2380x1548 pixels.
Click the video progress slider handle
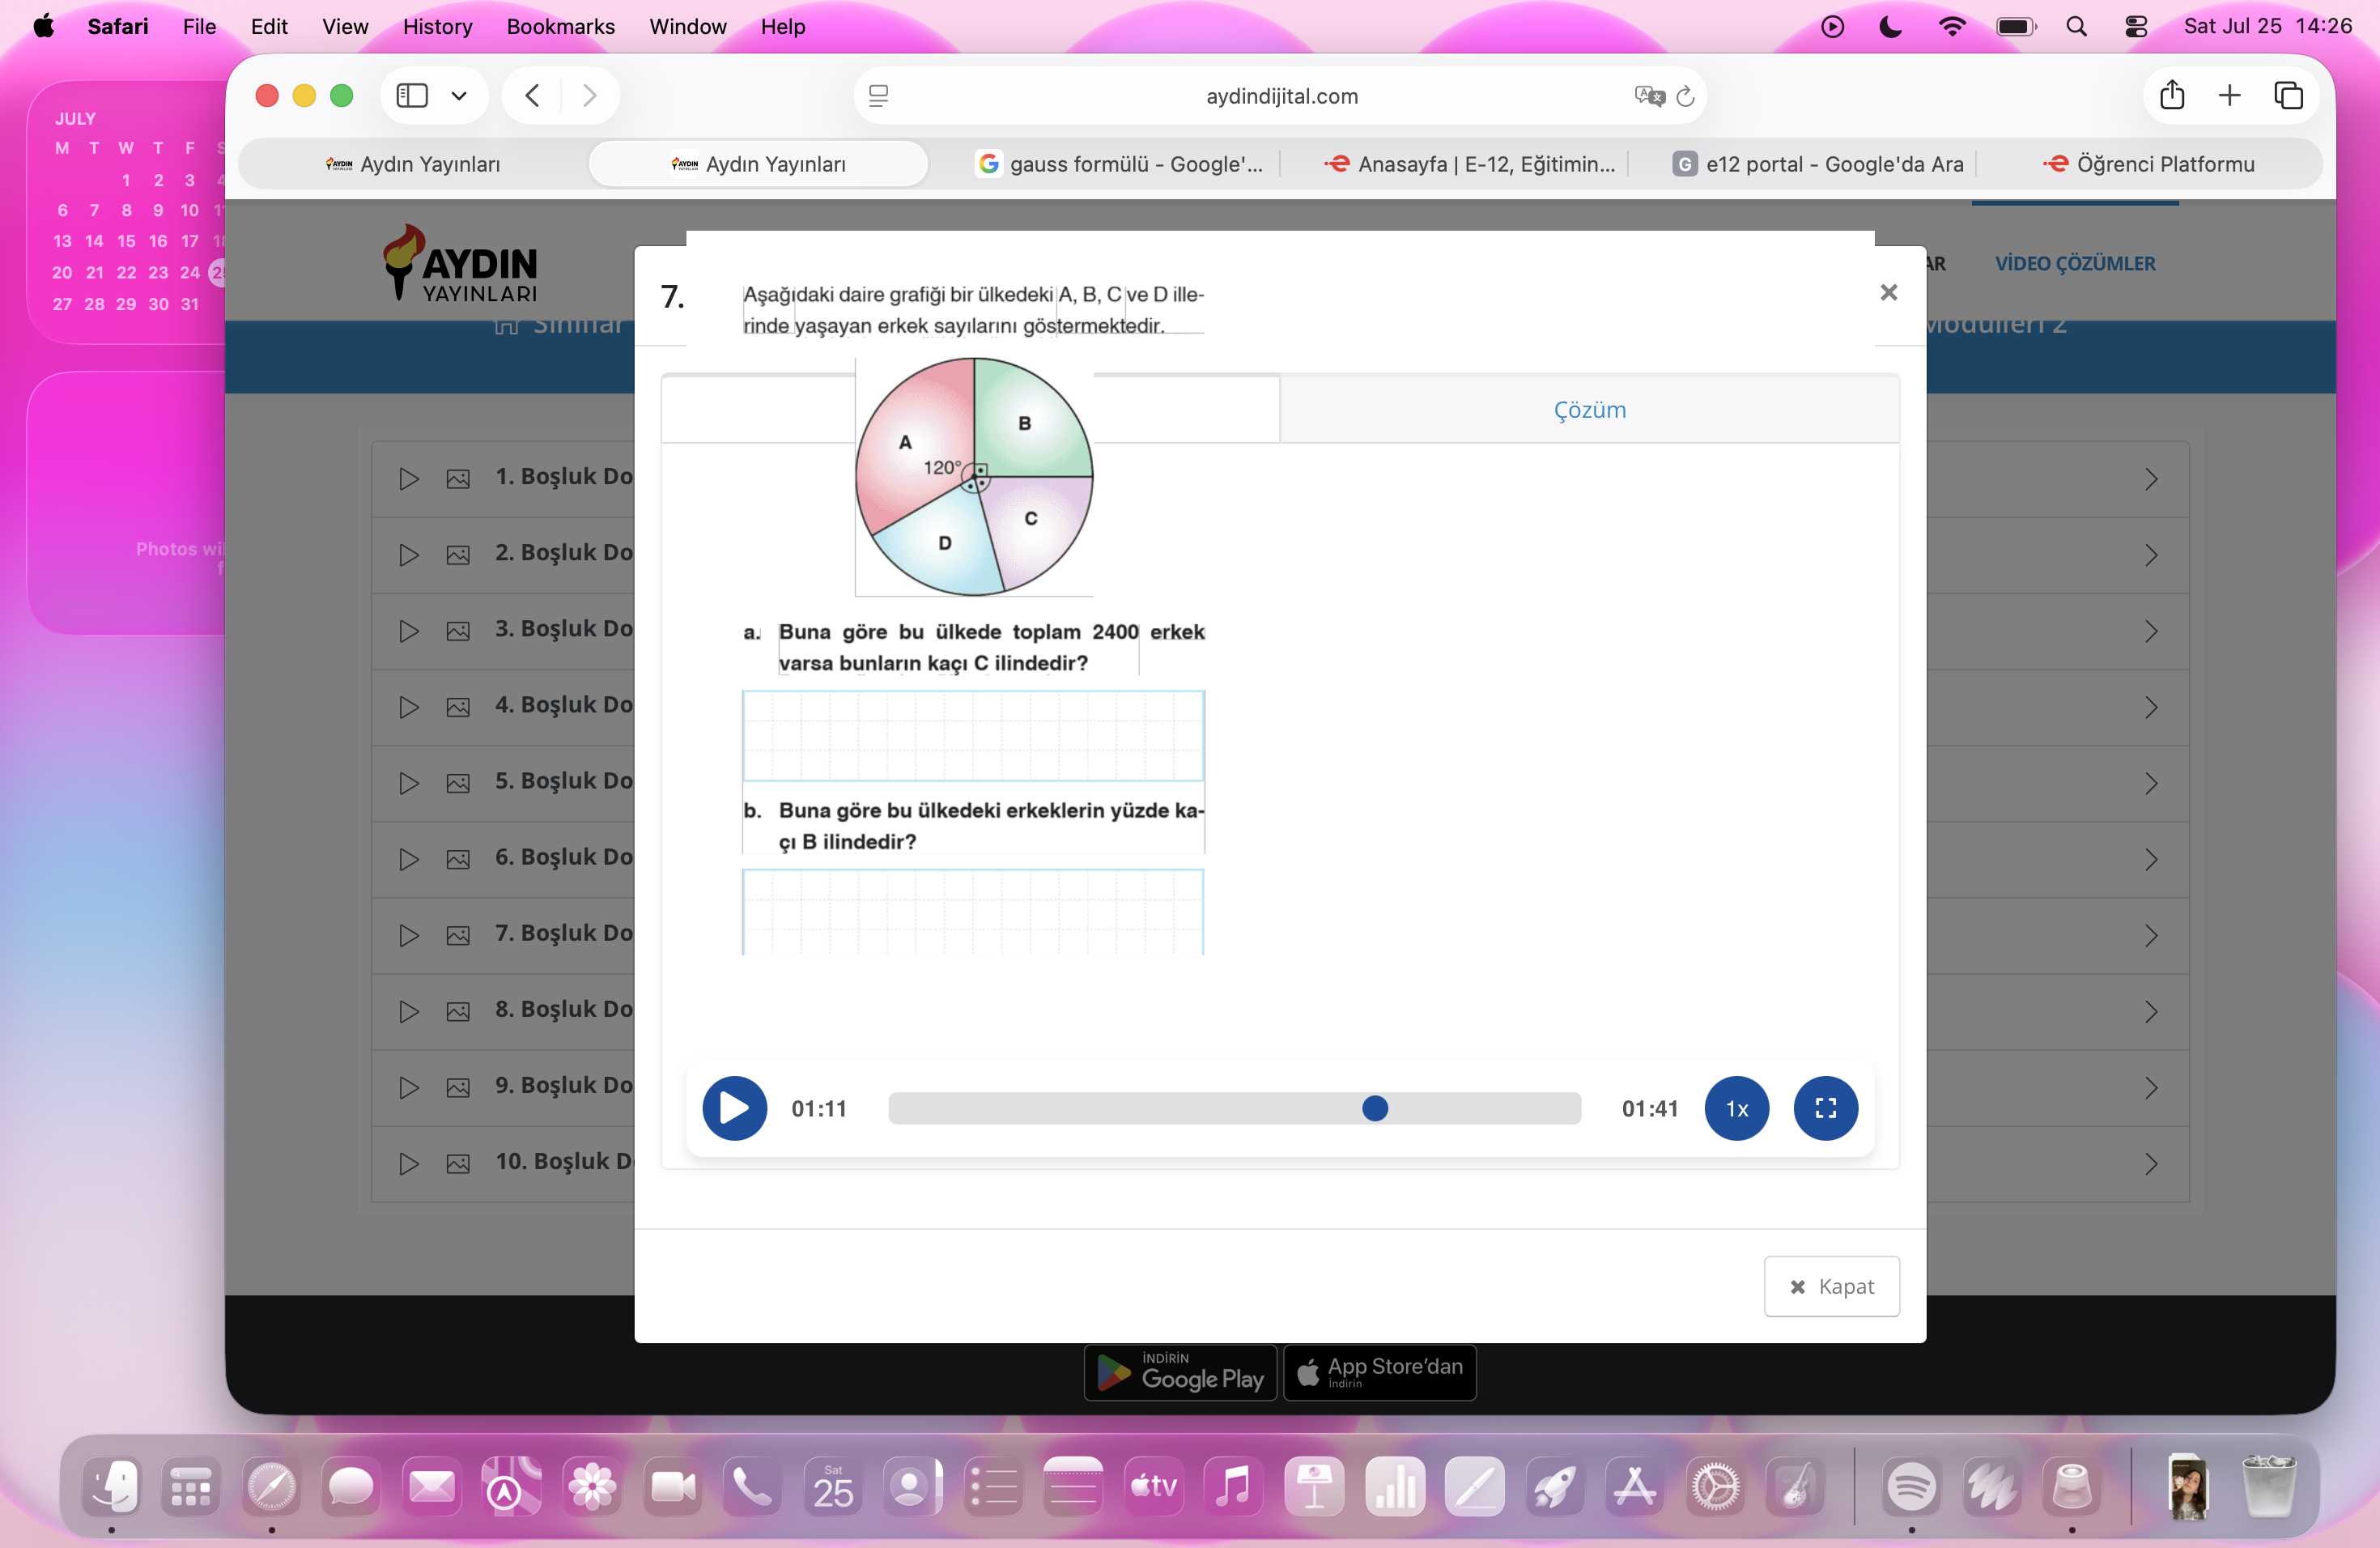pyautogui.click(x=1375, y=1108)
